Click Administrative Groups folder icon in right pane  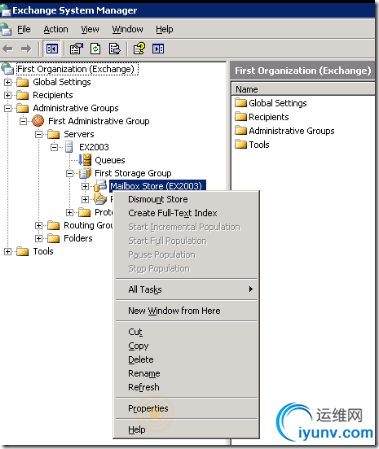pos(241,130)
